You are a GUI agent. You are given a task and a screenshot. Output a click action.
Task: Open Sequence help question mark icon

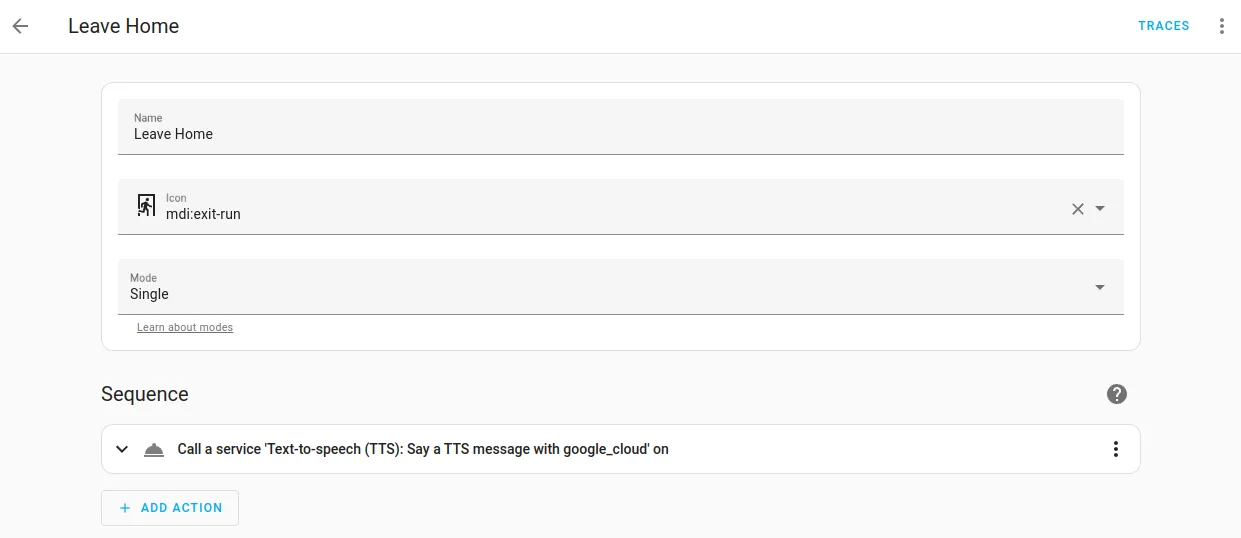(x=1117, y=394)
